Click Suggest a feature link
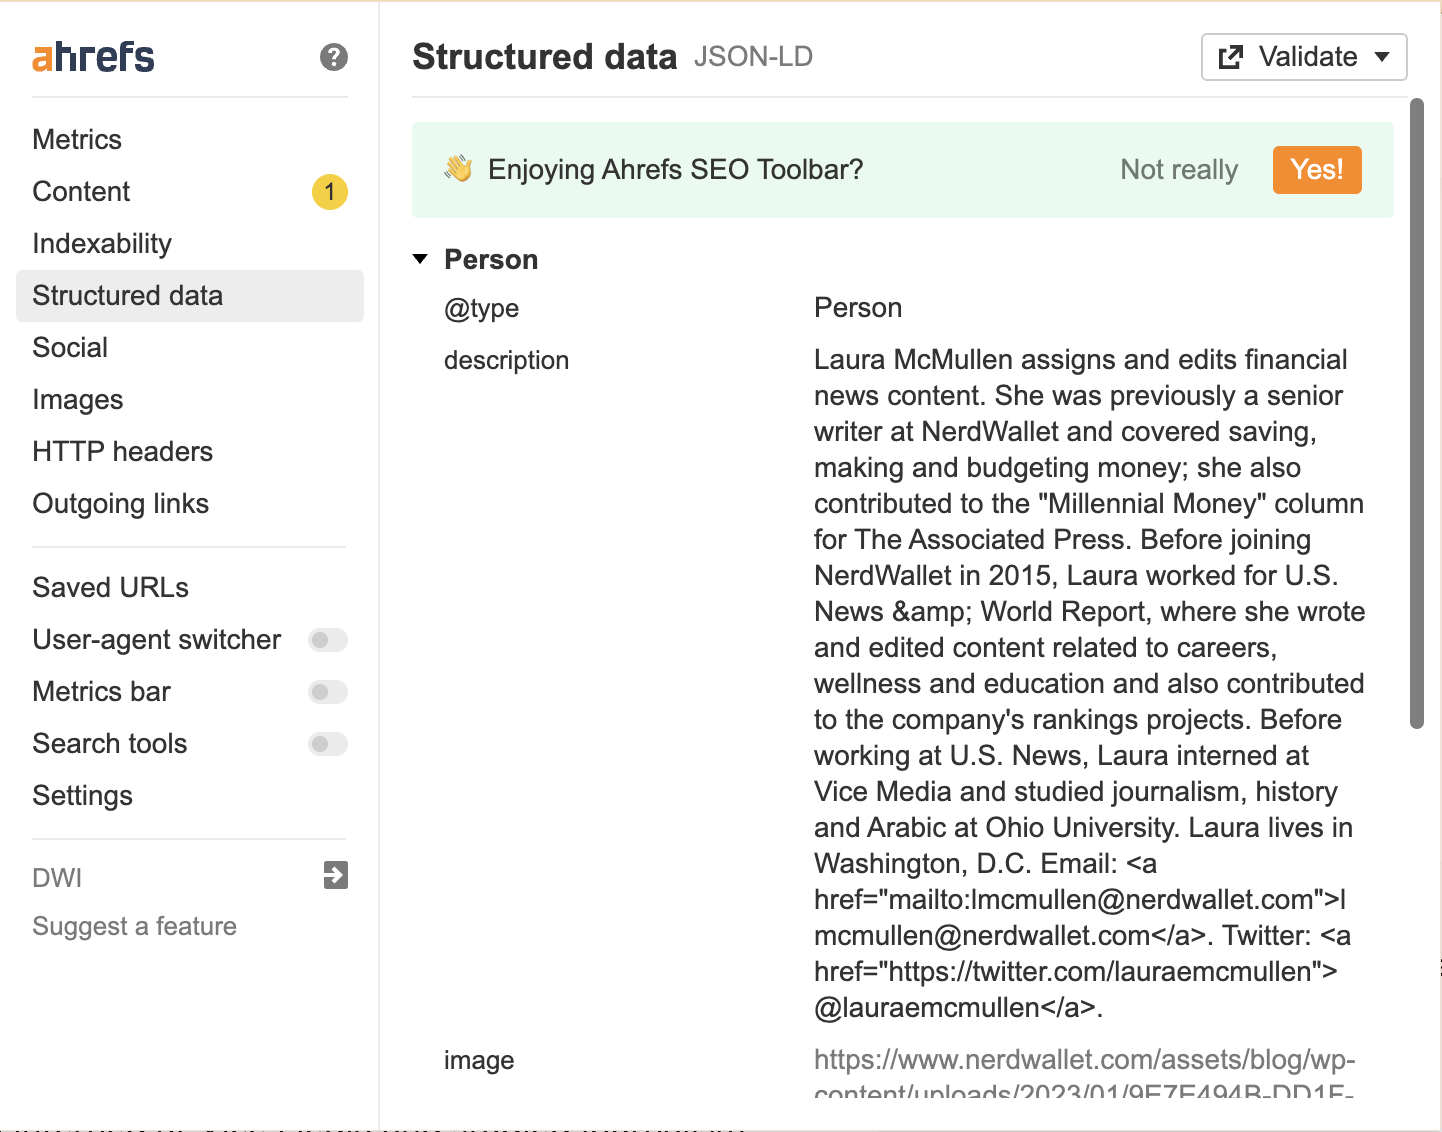1442x1132 pixels. [135, 926]
